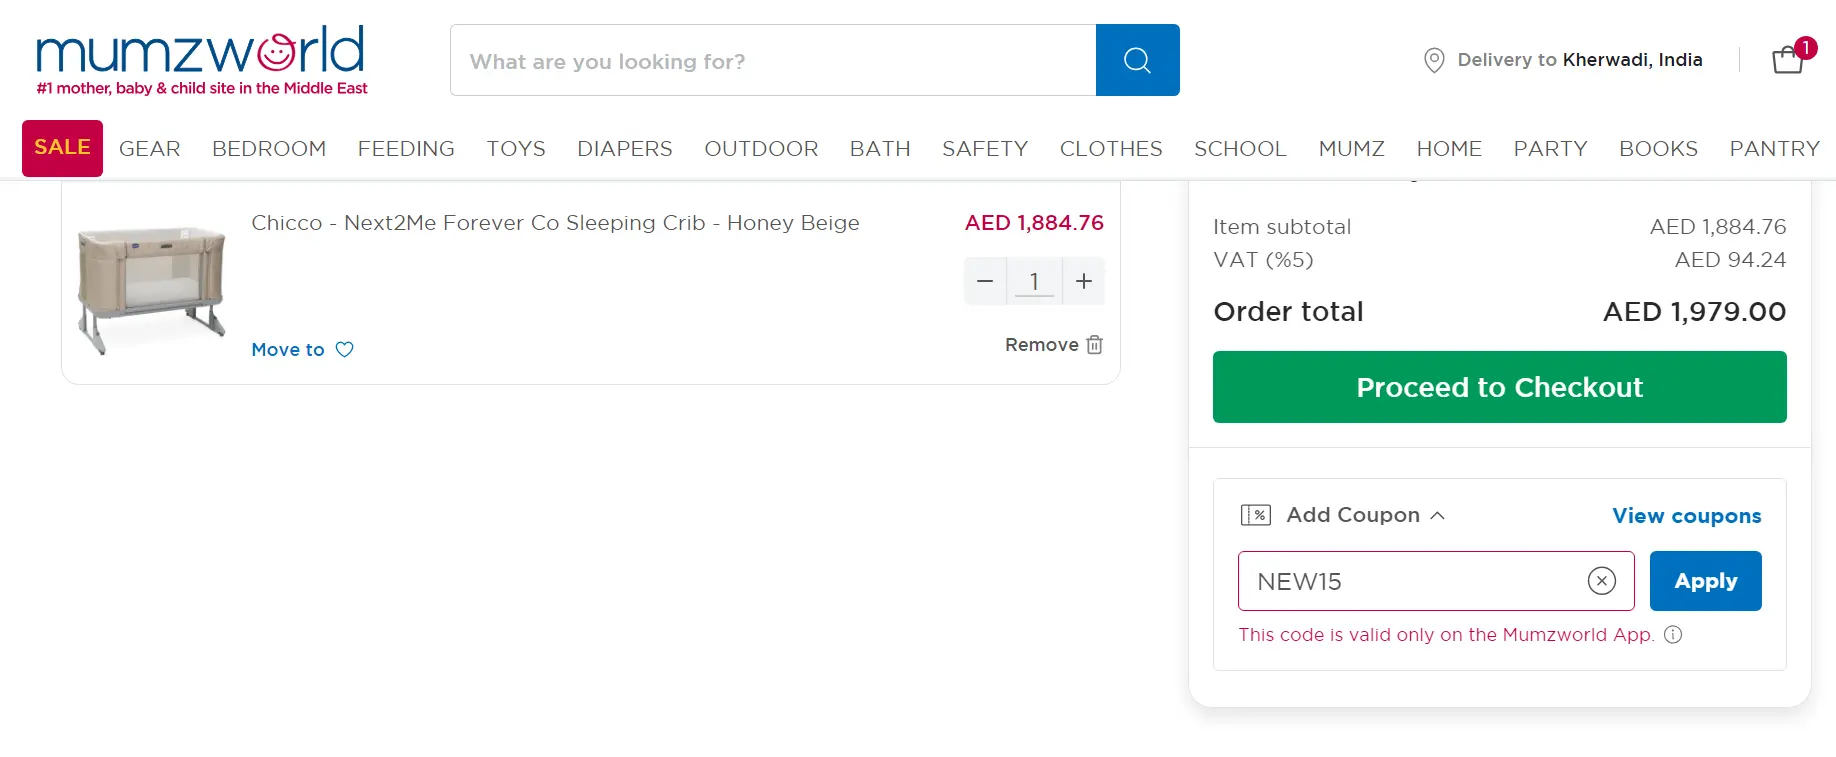Viewport: 1836px width, 757px height.
Task: Open the HOME category menu
Action: click(1449, 149)
